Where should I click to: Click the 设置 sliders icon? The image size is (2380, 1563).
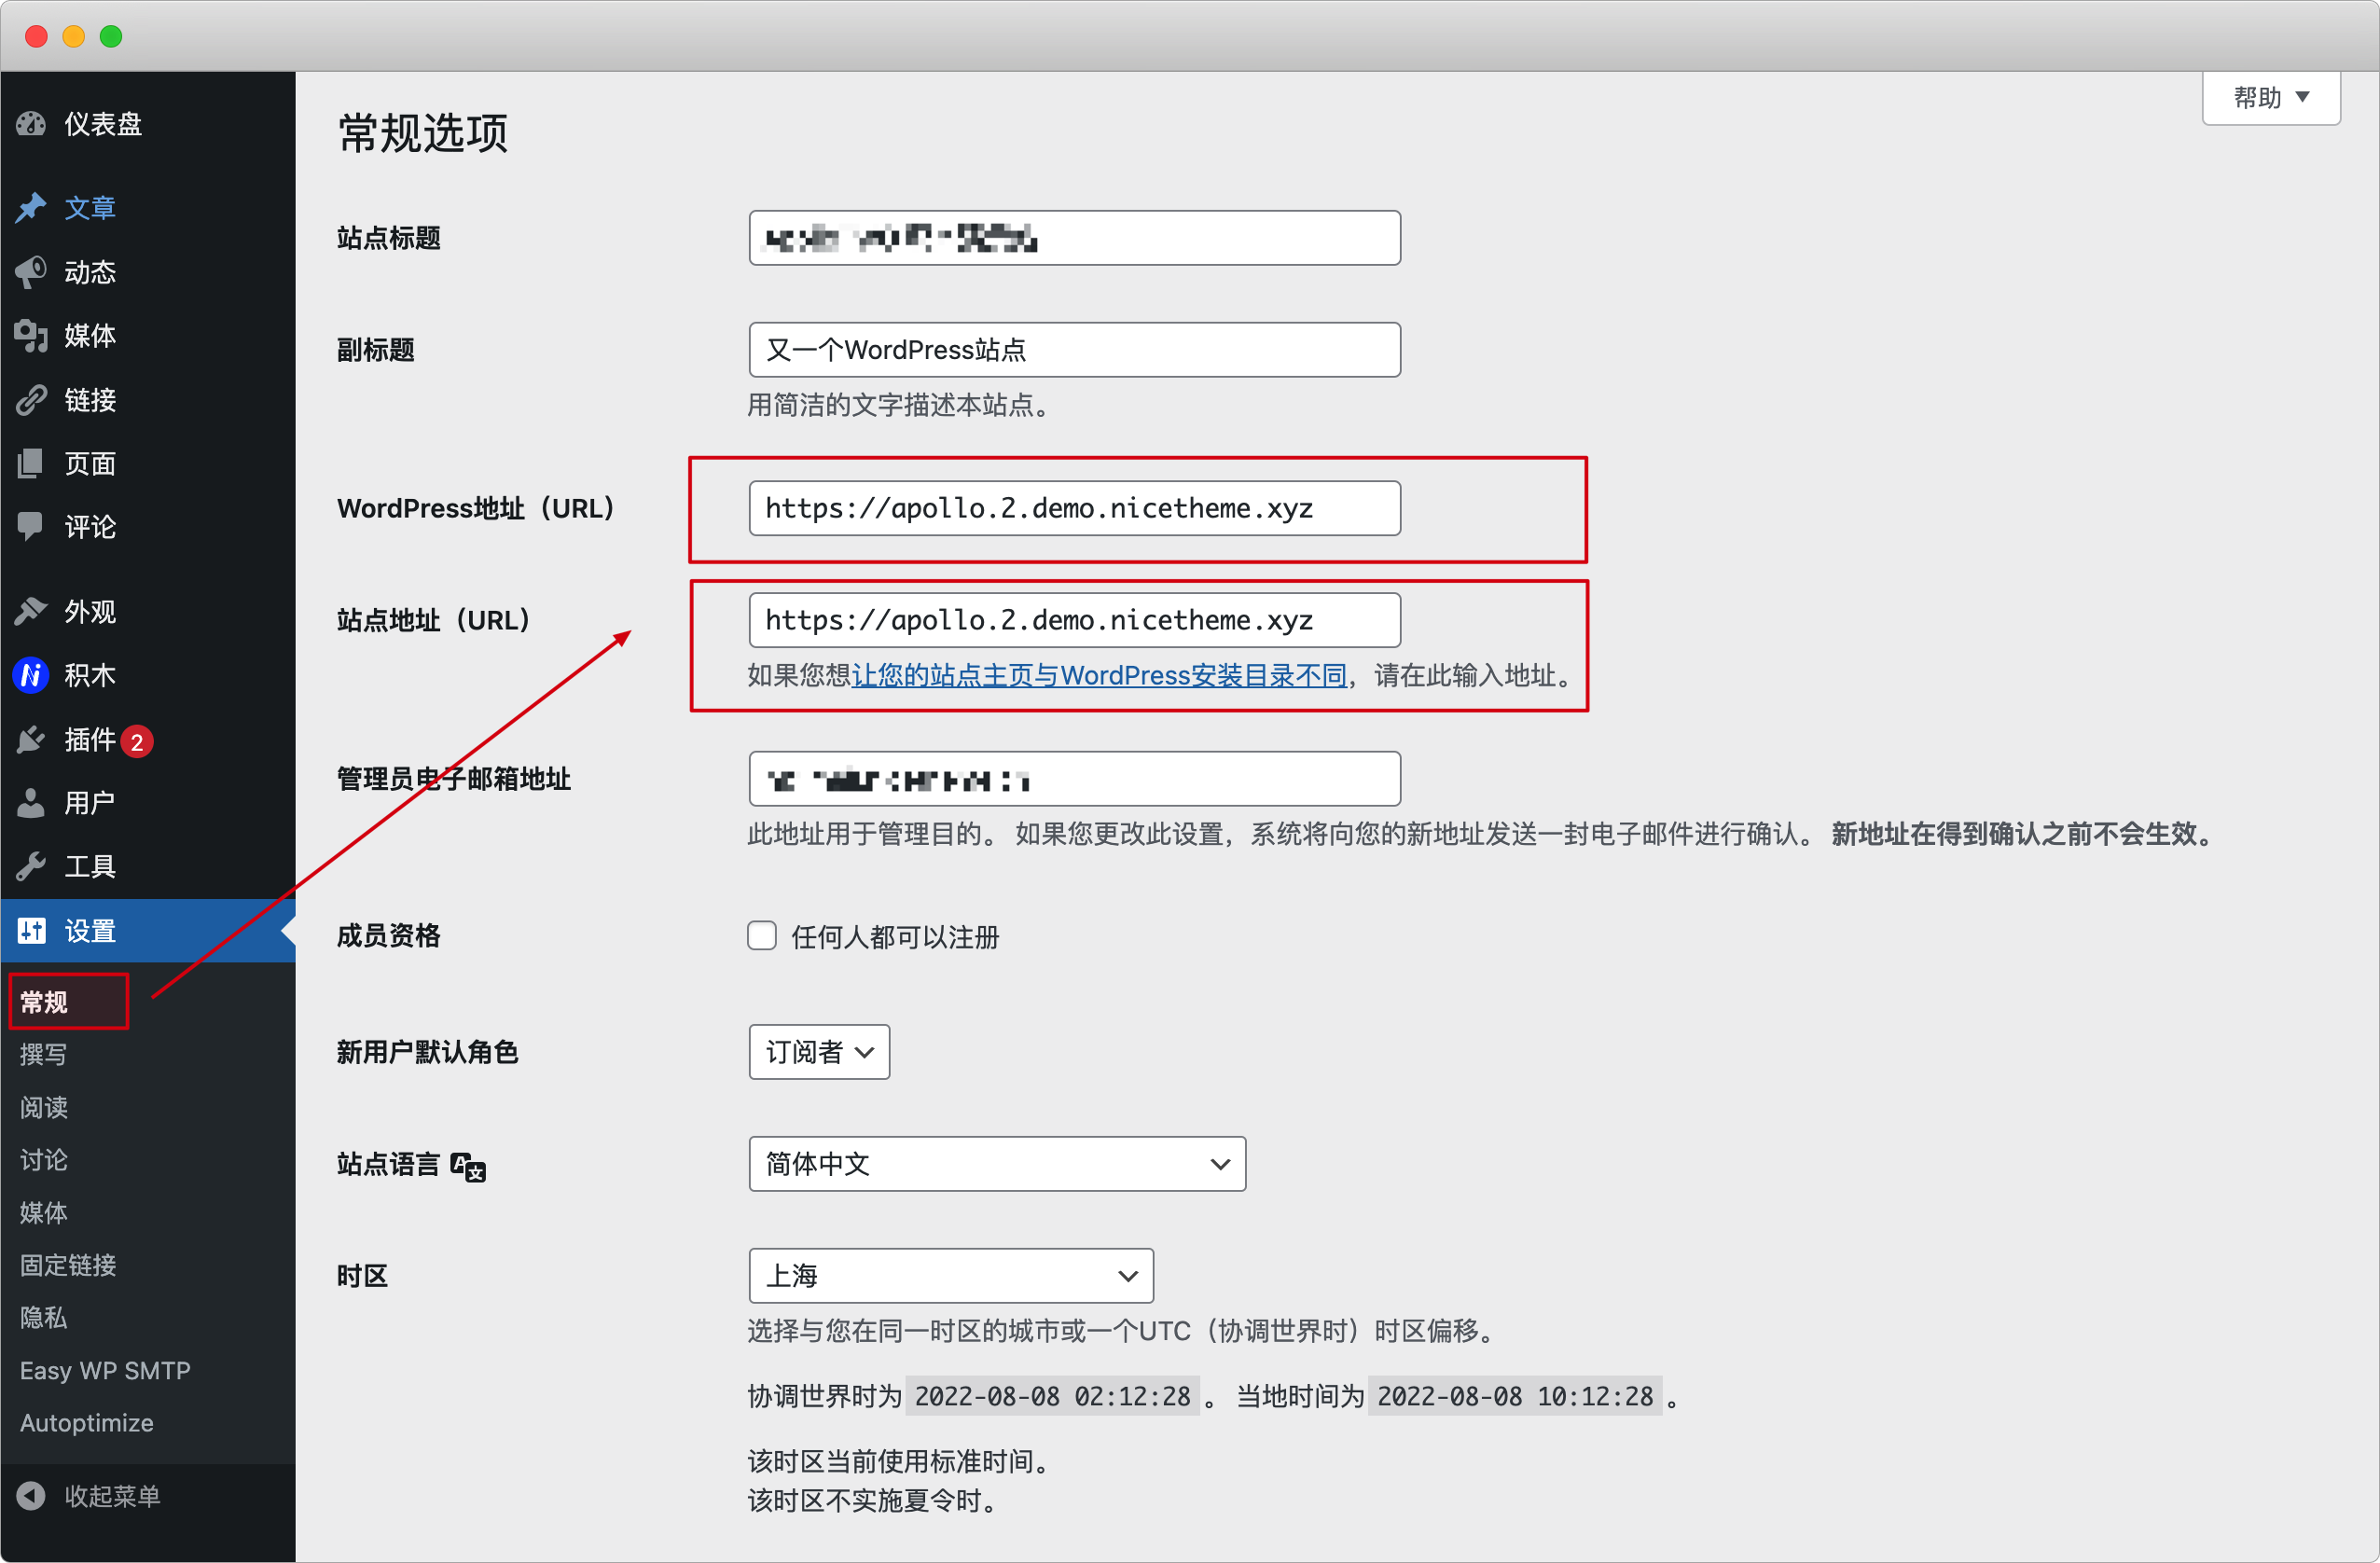pos(31,931)
